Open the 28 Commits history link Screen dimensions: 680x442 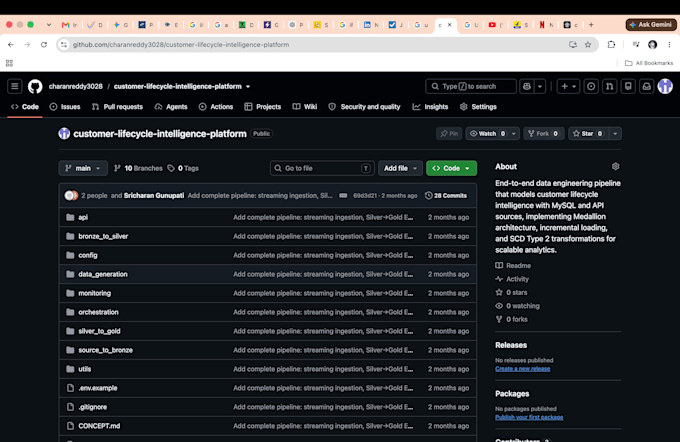pyautogui.click(x=446, y=196)
